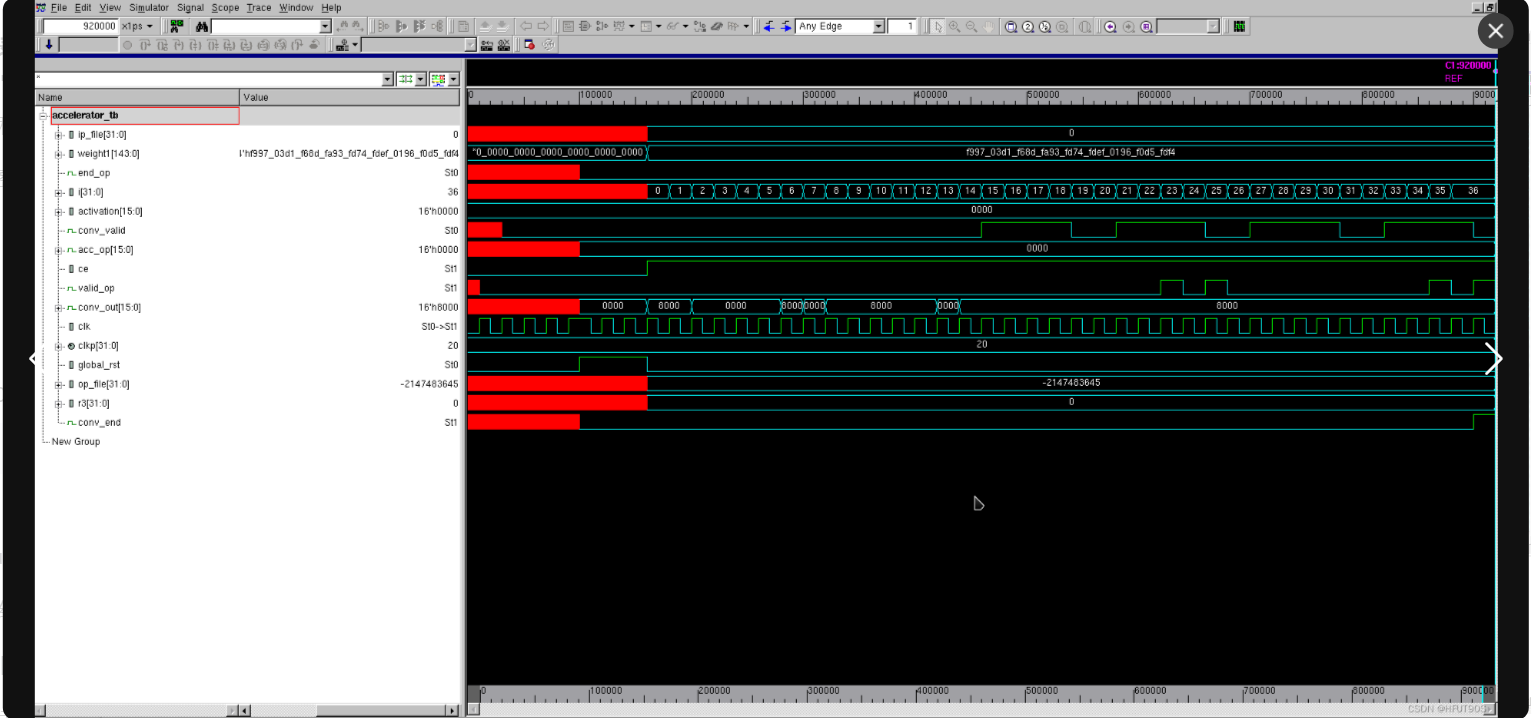Expand the op_file[31:0] bus
This screenshot has width=1532, height=718.
click(x=59, y=385)
